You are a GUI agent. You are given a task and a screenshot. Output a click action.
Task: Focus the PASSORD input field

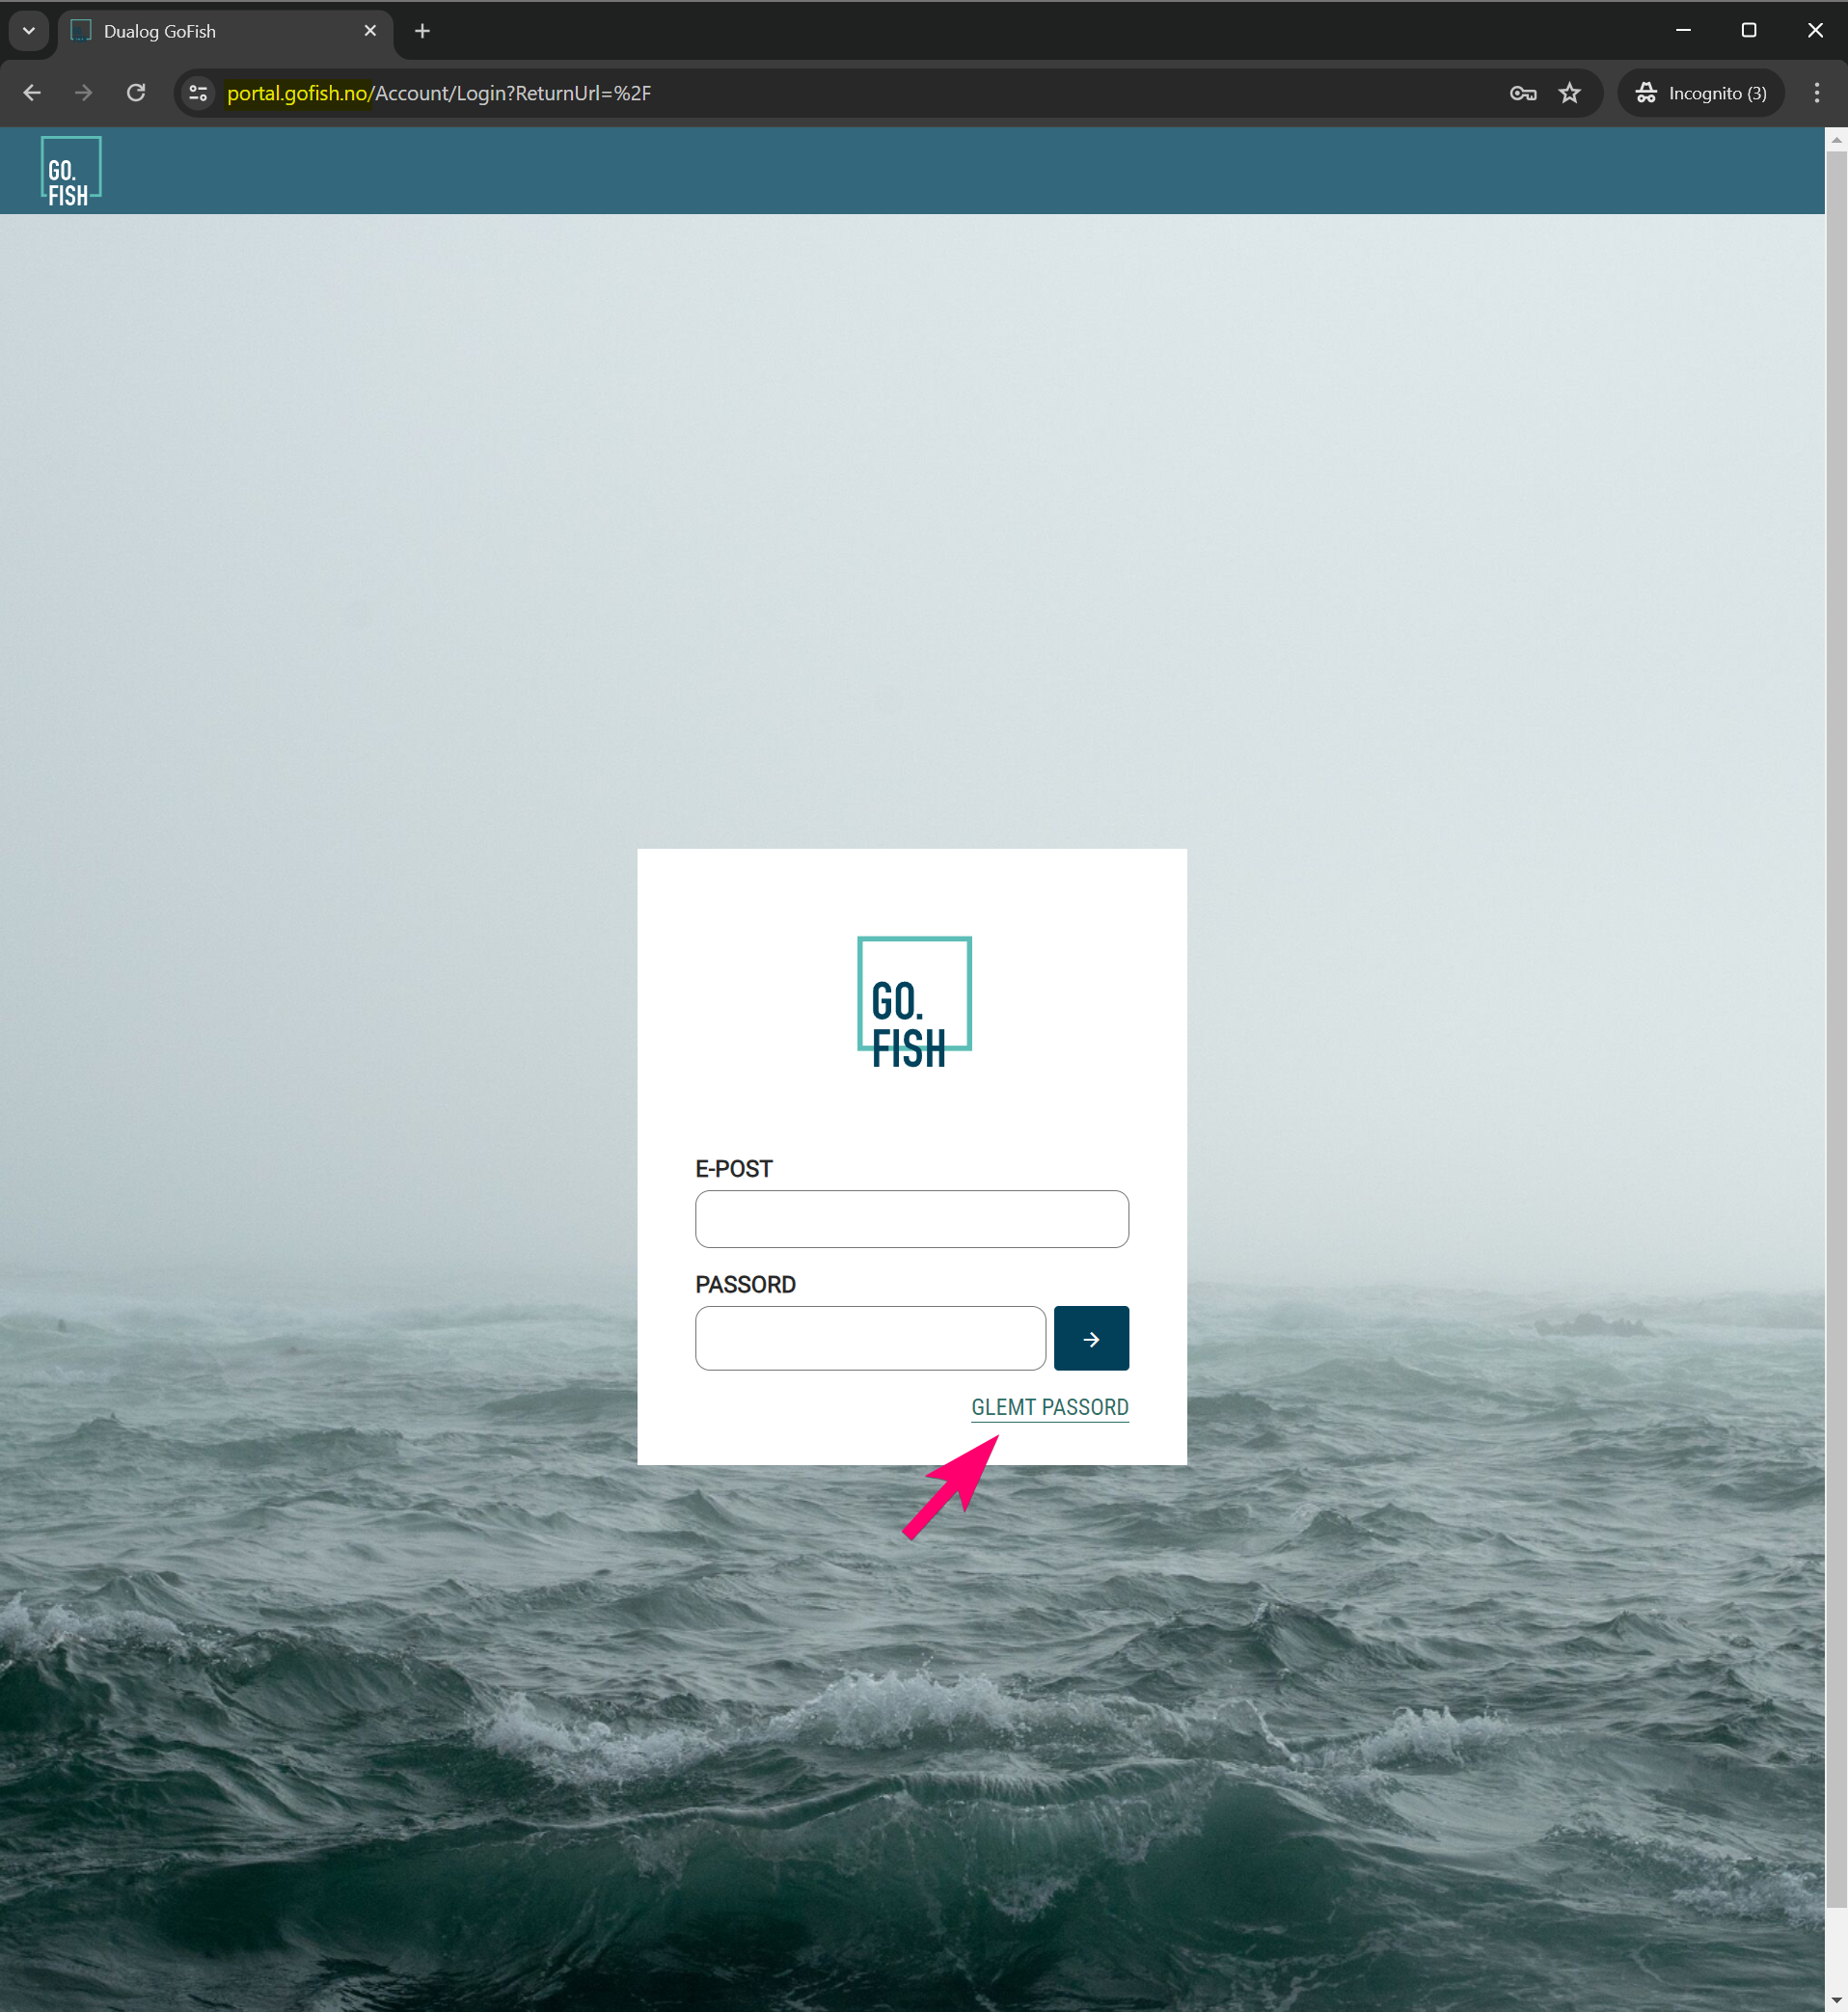(870, 1338)
